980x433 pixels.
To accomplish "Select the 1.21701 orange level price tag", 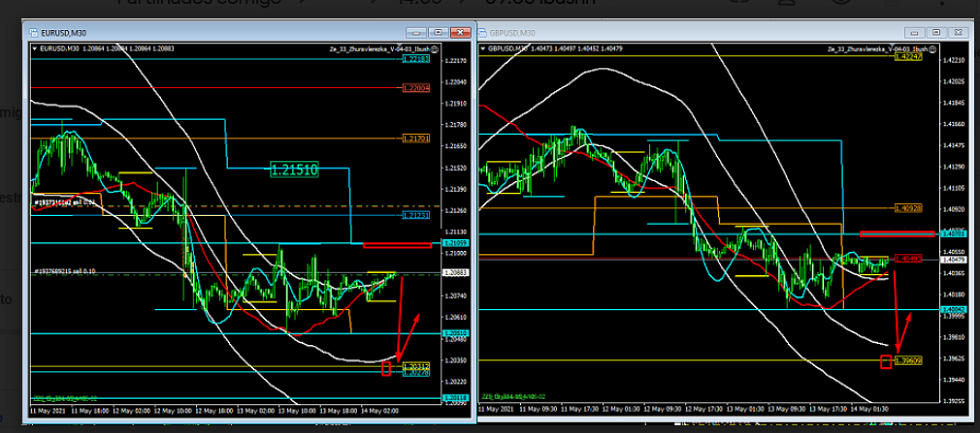I will click(x=416, y=138).
